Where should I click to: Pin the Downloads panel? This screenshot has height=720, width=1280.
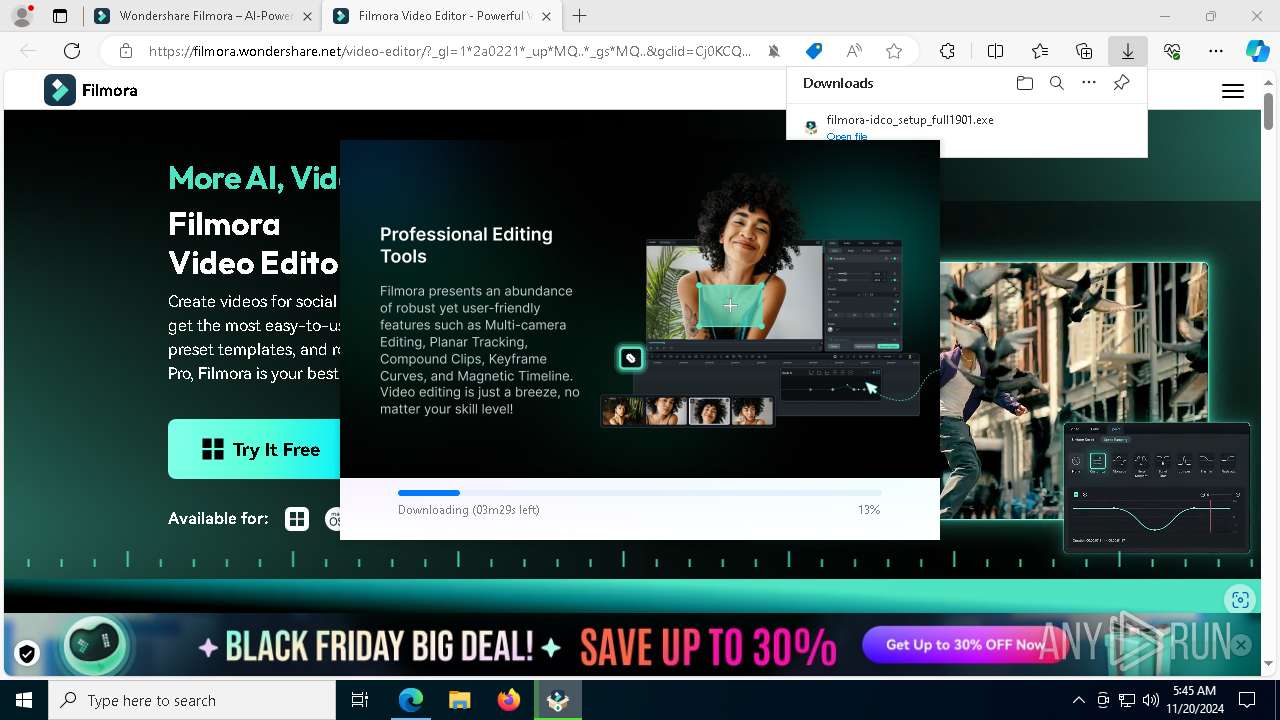coord(1121,83)
